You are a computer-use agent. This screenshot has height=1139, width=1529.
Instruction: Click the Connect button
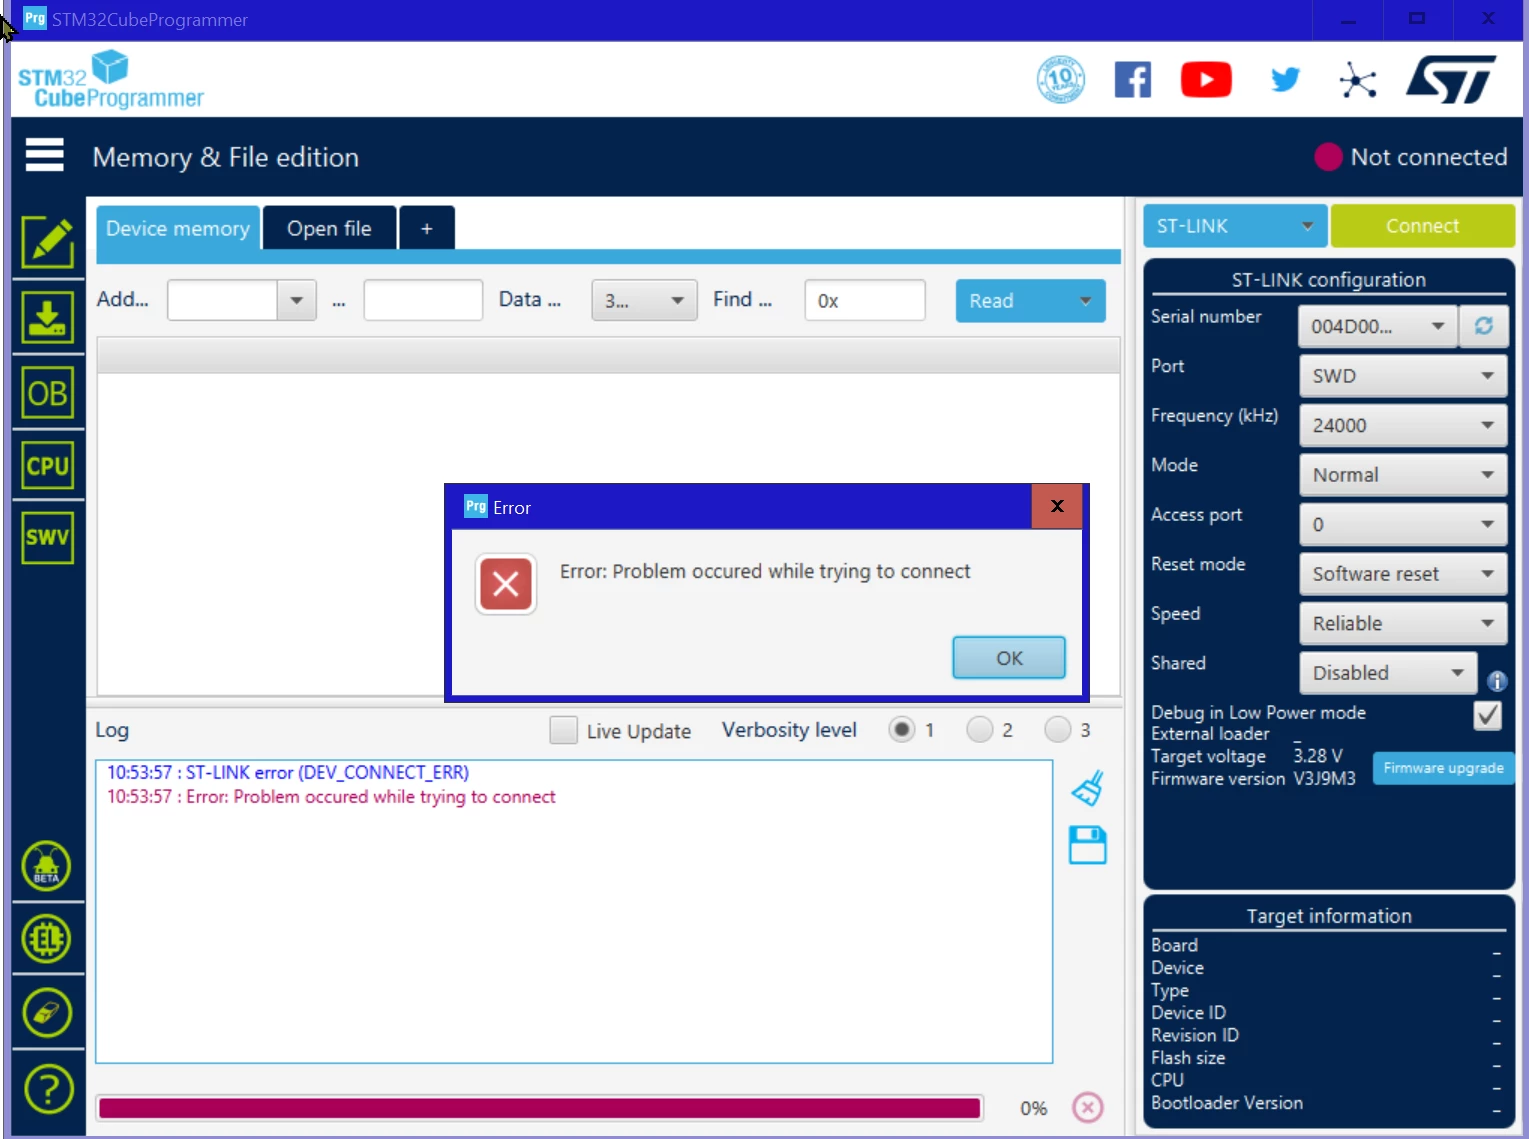(x=1422, y=226)
